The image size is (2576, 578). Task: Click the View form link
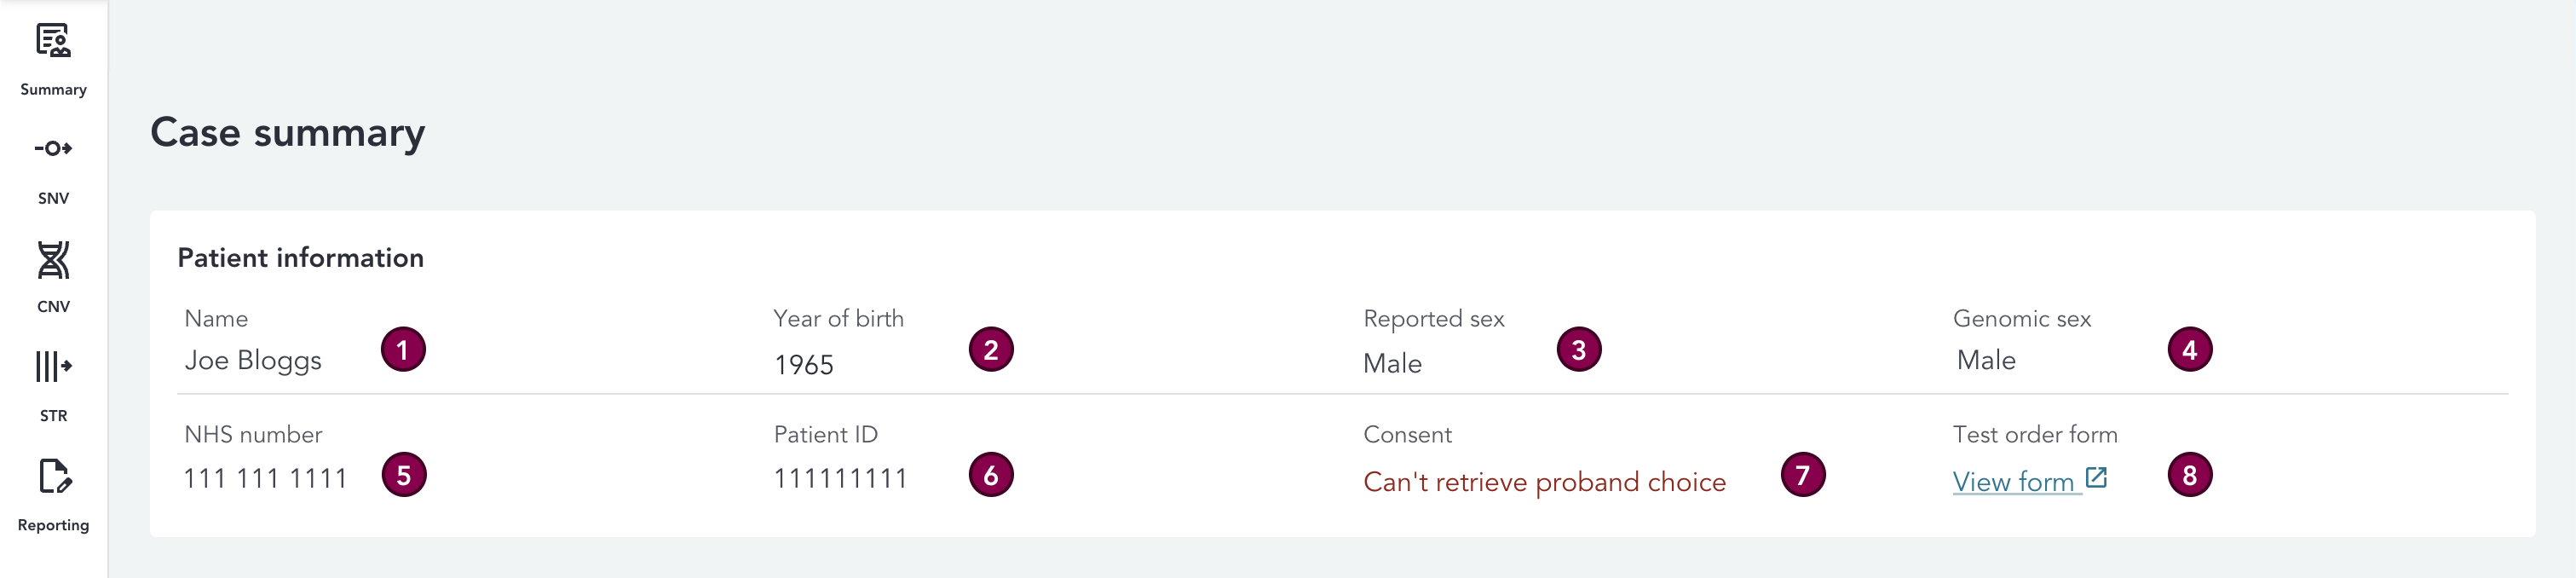[2013, 482]
